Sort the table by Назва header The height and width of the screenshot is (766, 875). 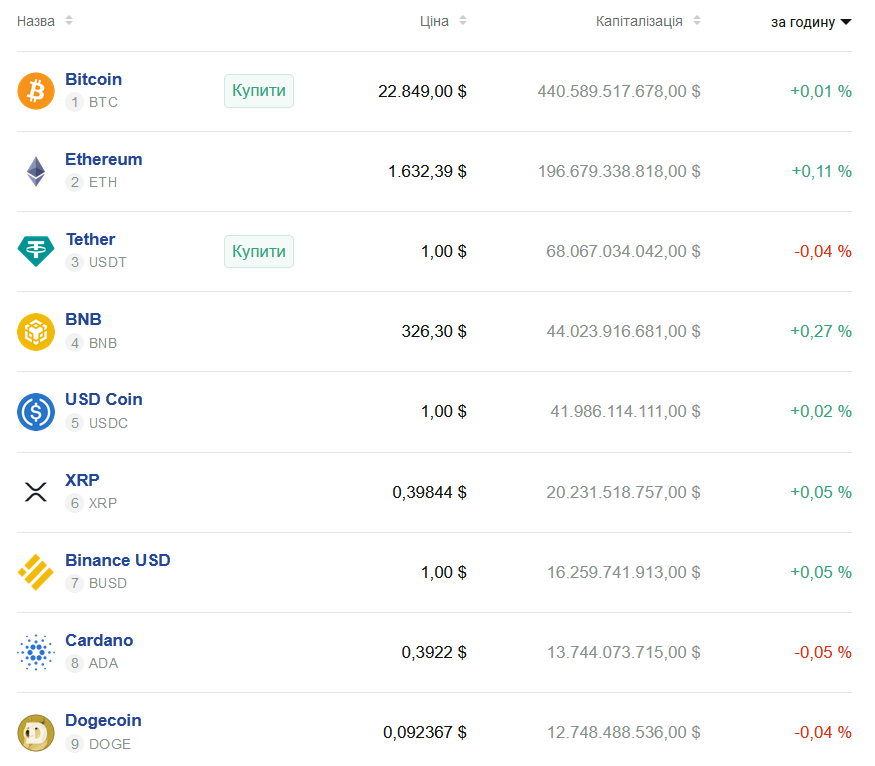(x=36, y=21)
